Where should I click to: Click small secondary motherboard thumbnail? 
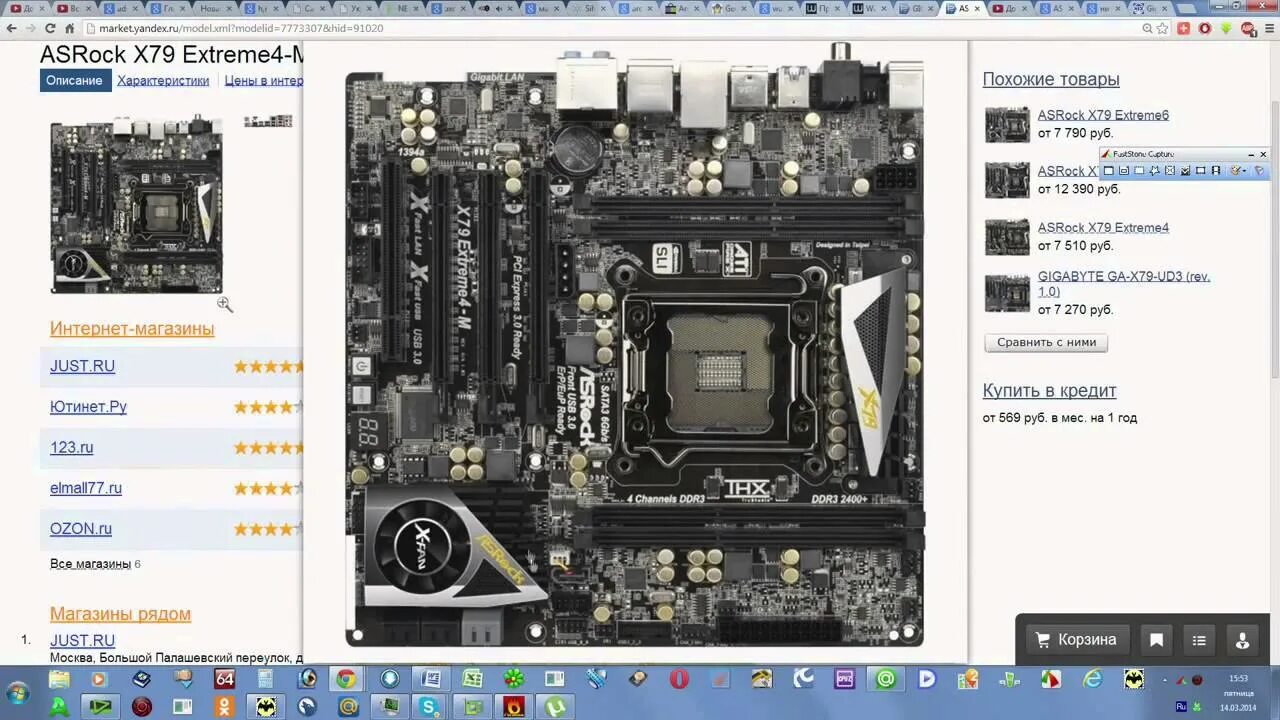point(268,121)
